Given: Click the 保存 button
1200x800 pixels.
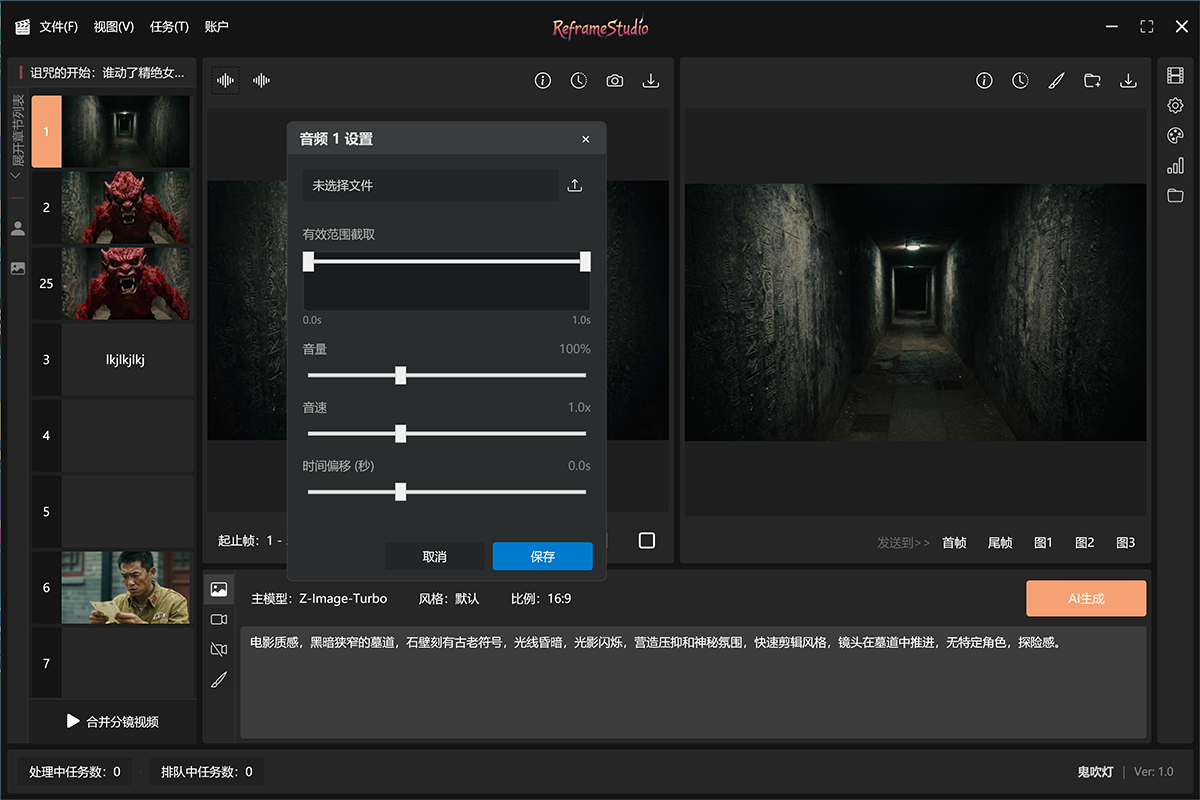Looking at the screenshot, I should 542,557.
